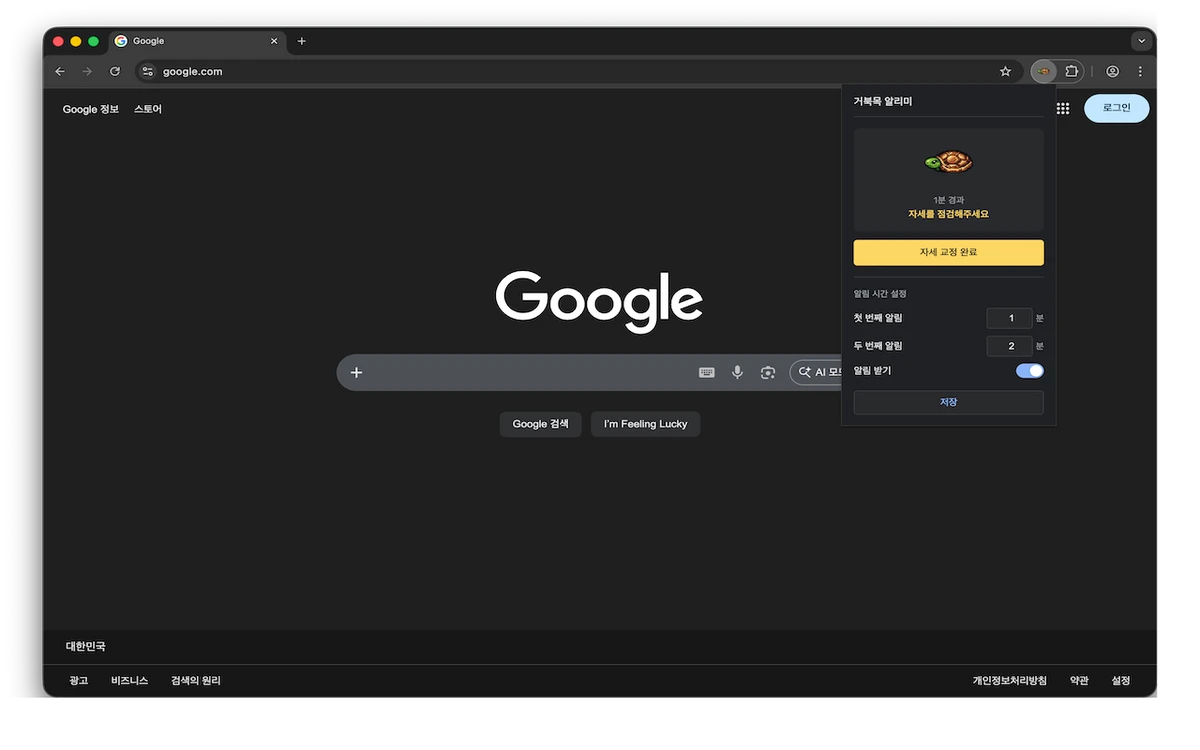The height and width of the screenshot is (750, 1200).
Task: Open the 검색의 원리 footer link
Action: [196, 681]
